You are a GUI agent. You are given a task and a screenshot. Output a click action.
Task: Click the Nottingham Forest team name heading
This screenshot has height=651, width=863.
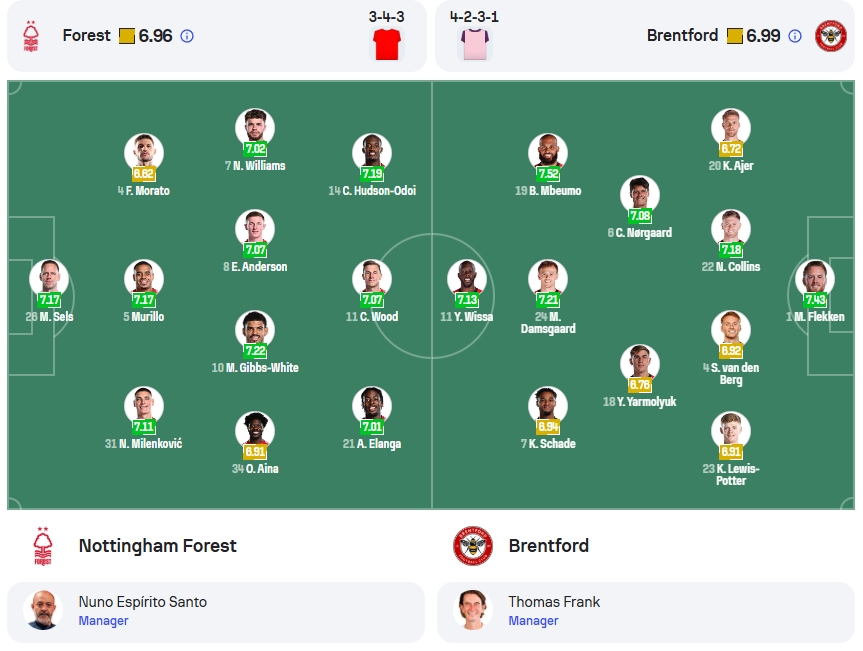coord(157,546)
